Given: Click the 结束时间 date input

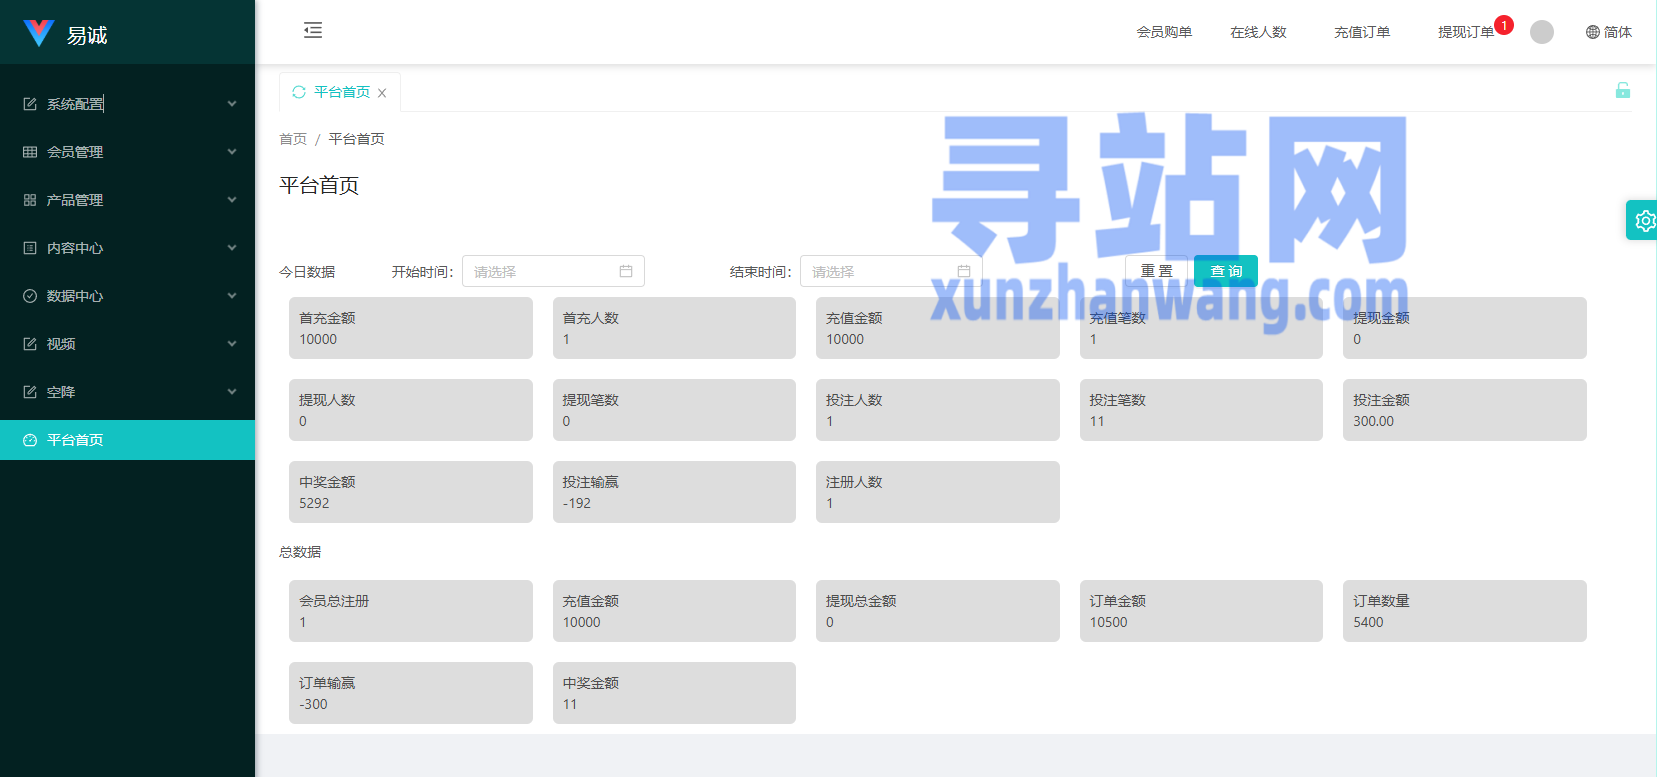Looking at the screenshot, I should click(880, 271).
